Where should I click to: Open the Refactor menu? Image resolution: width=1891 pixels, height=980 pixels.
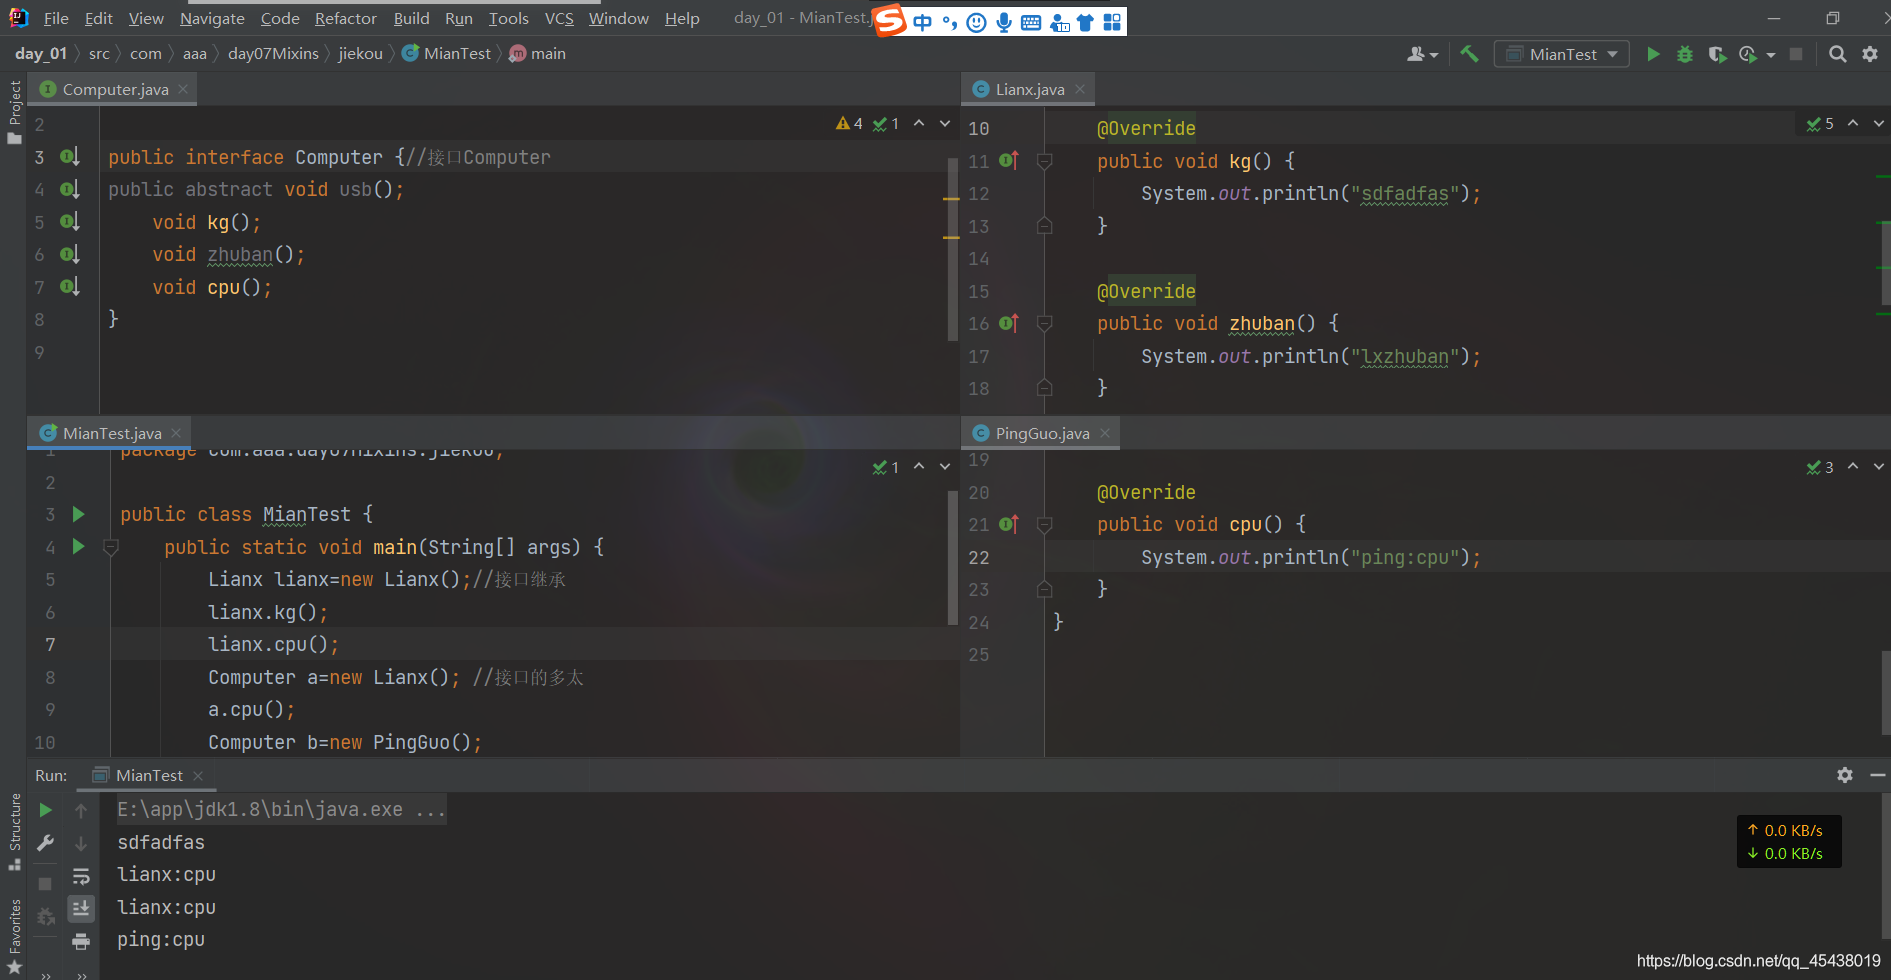point(346,18)
